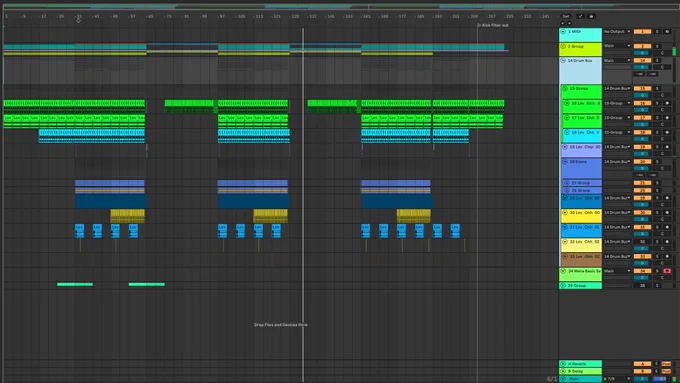Solo the 1 MIDI track
This screenshot has height=383, width=680.
click(657, 32)
